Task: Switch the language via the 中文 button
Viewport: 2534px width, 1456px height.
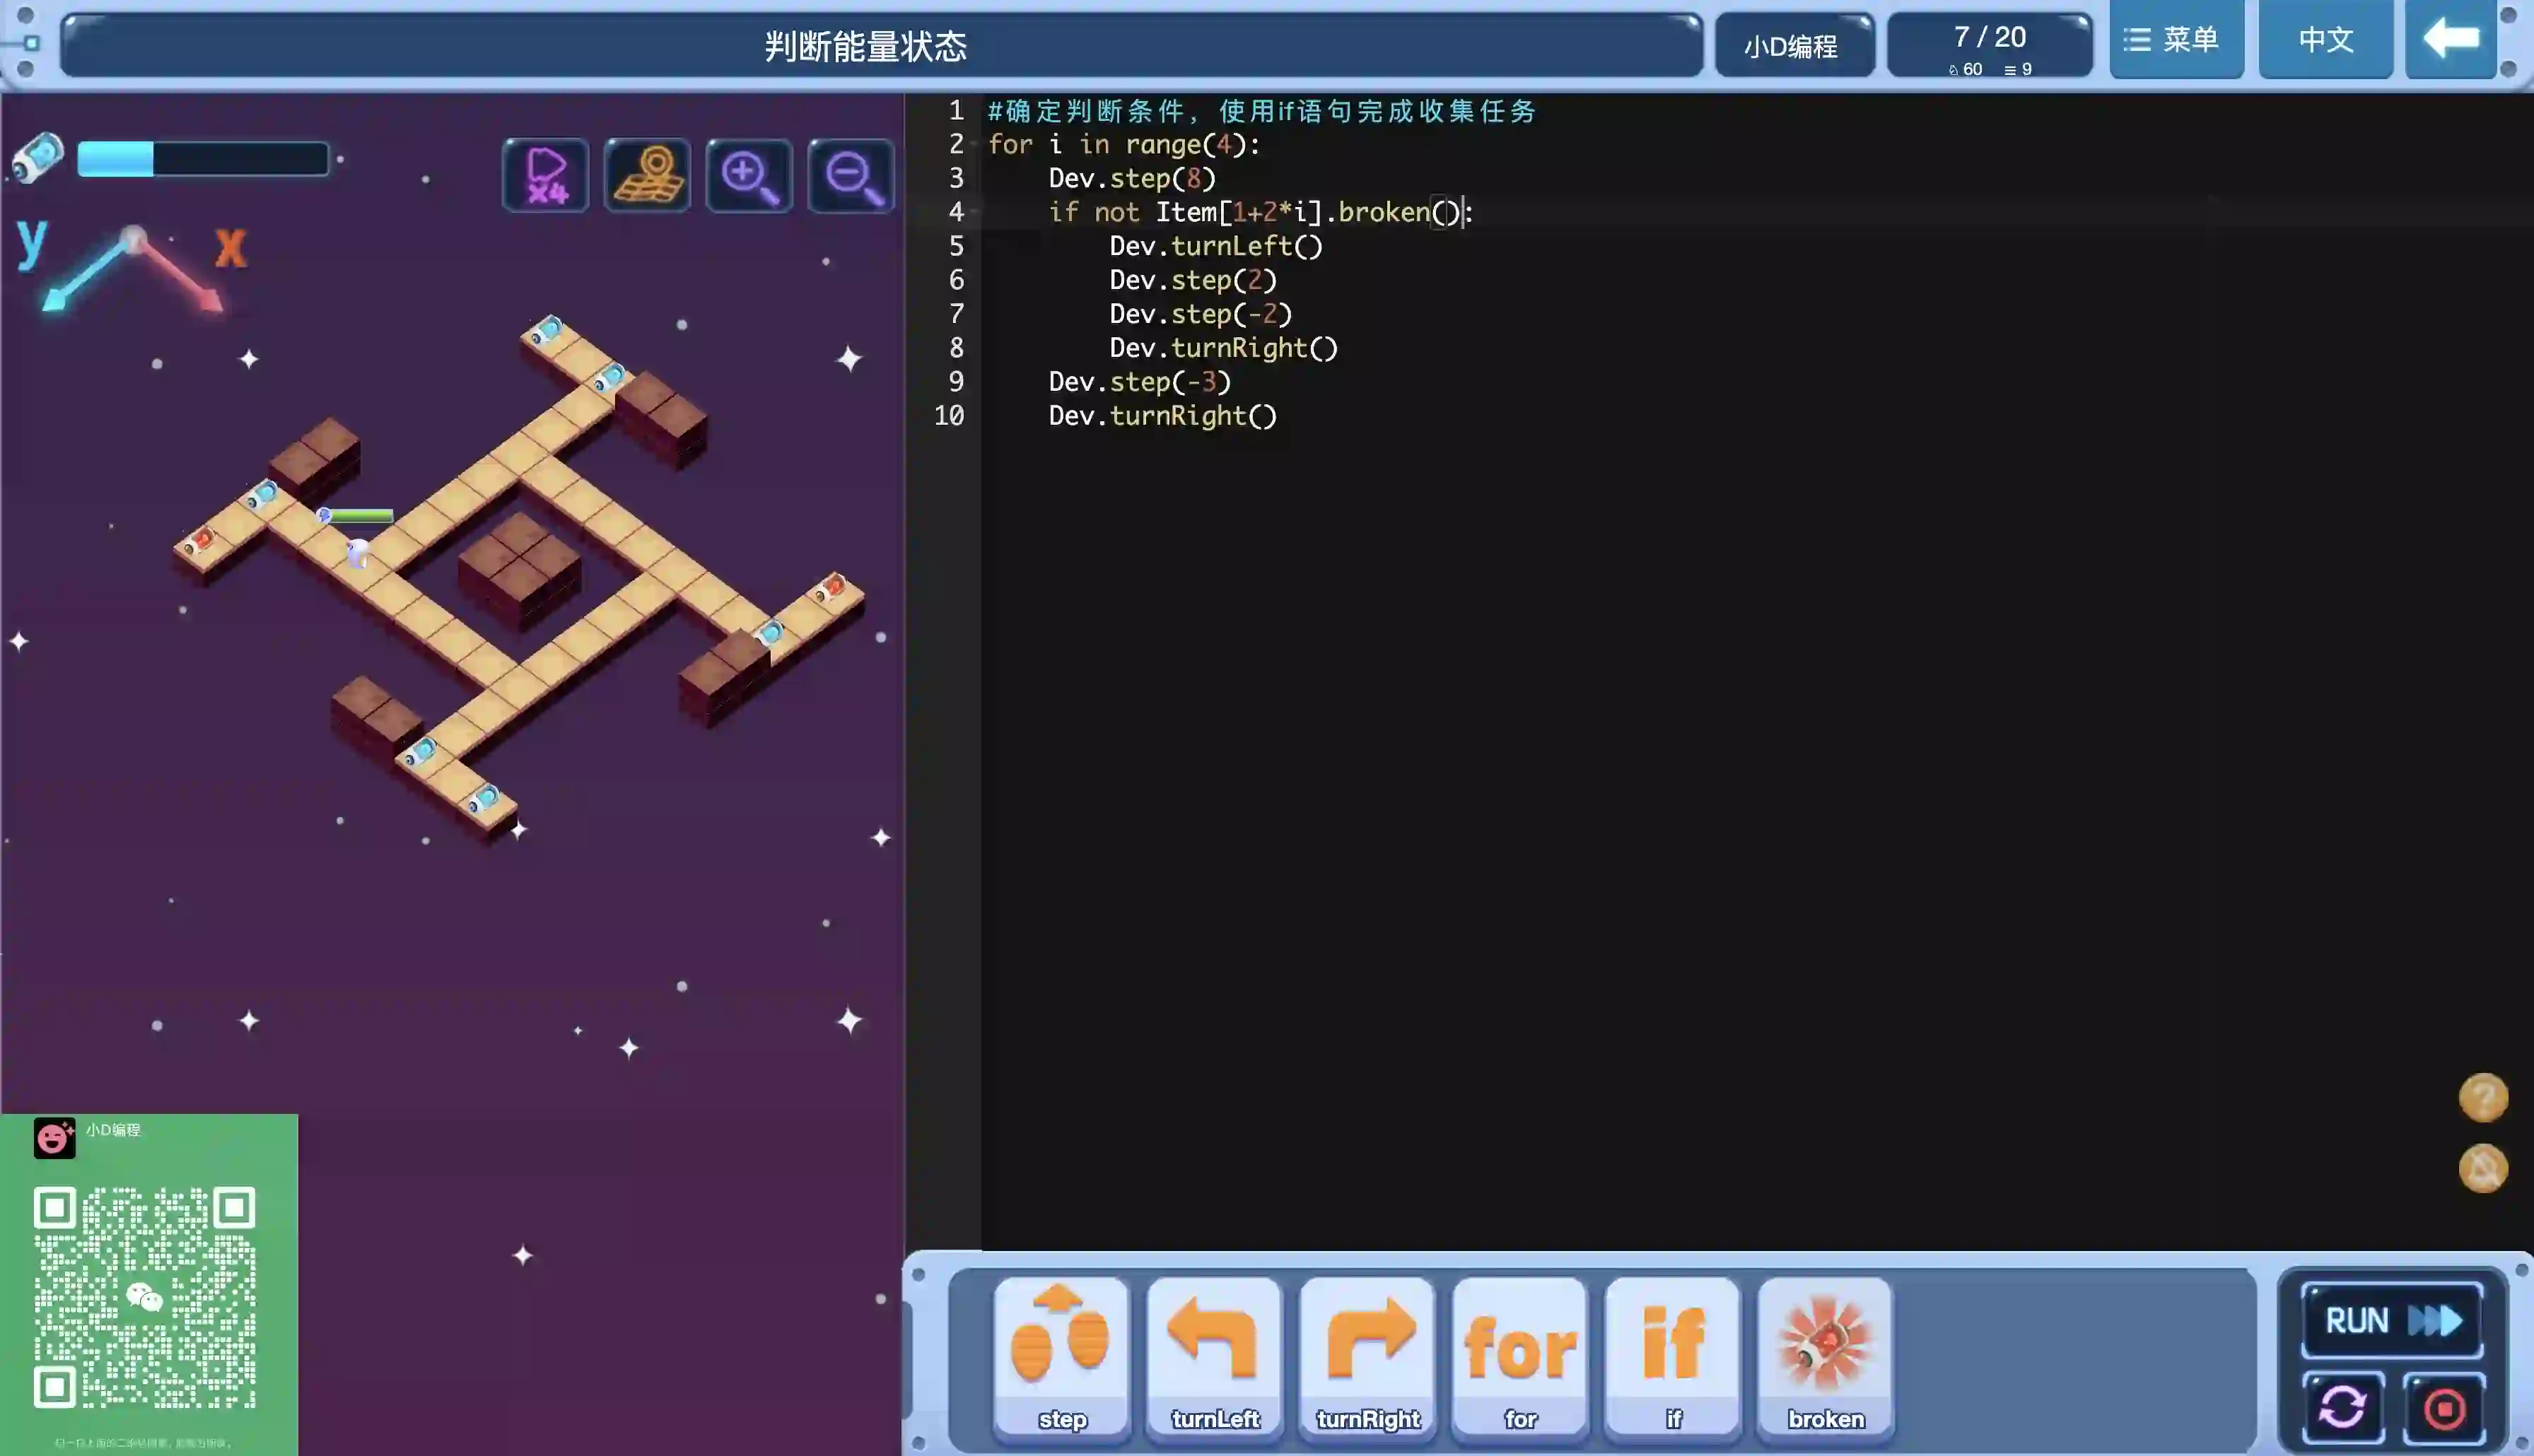Action: coord(2325,40)
